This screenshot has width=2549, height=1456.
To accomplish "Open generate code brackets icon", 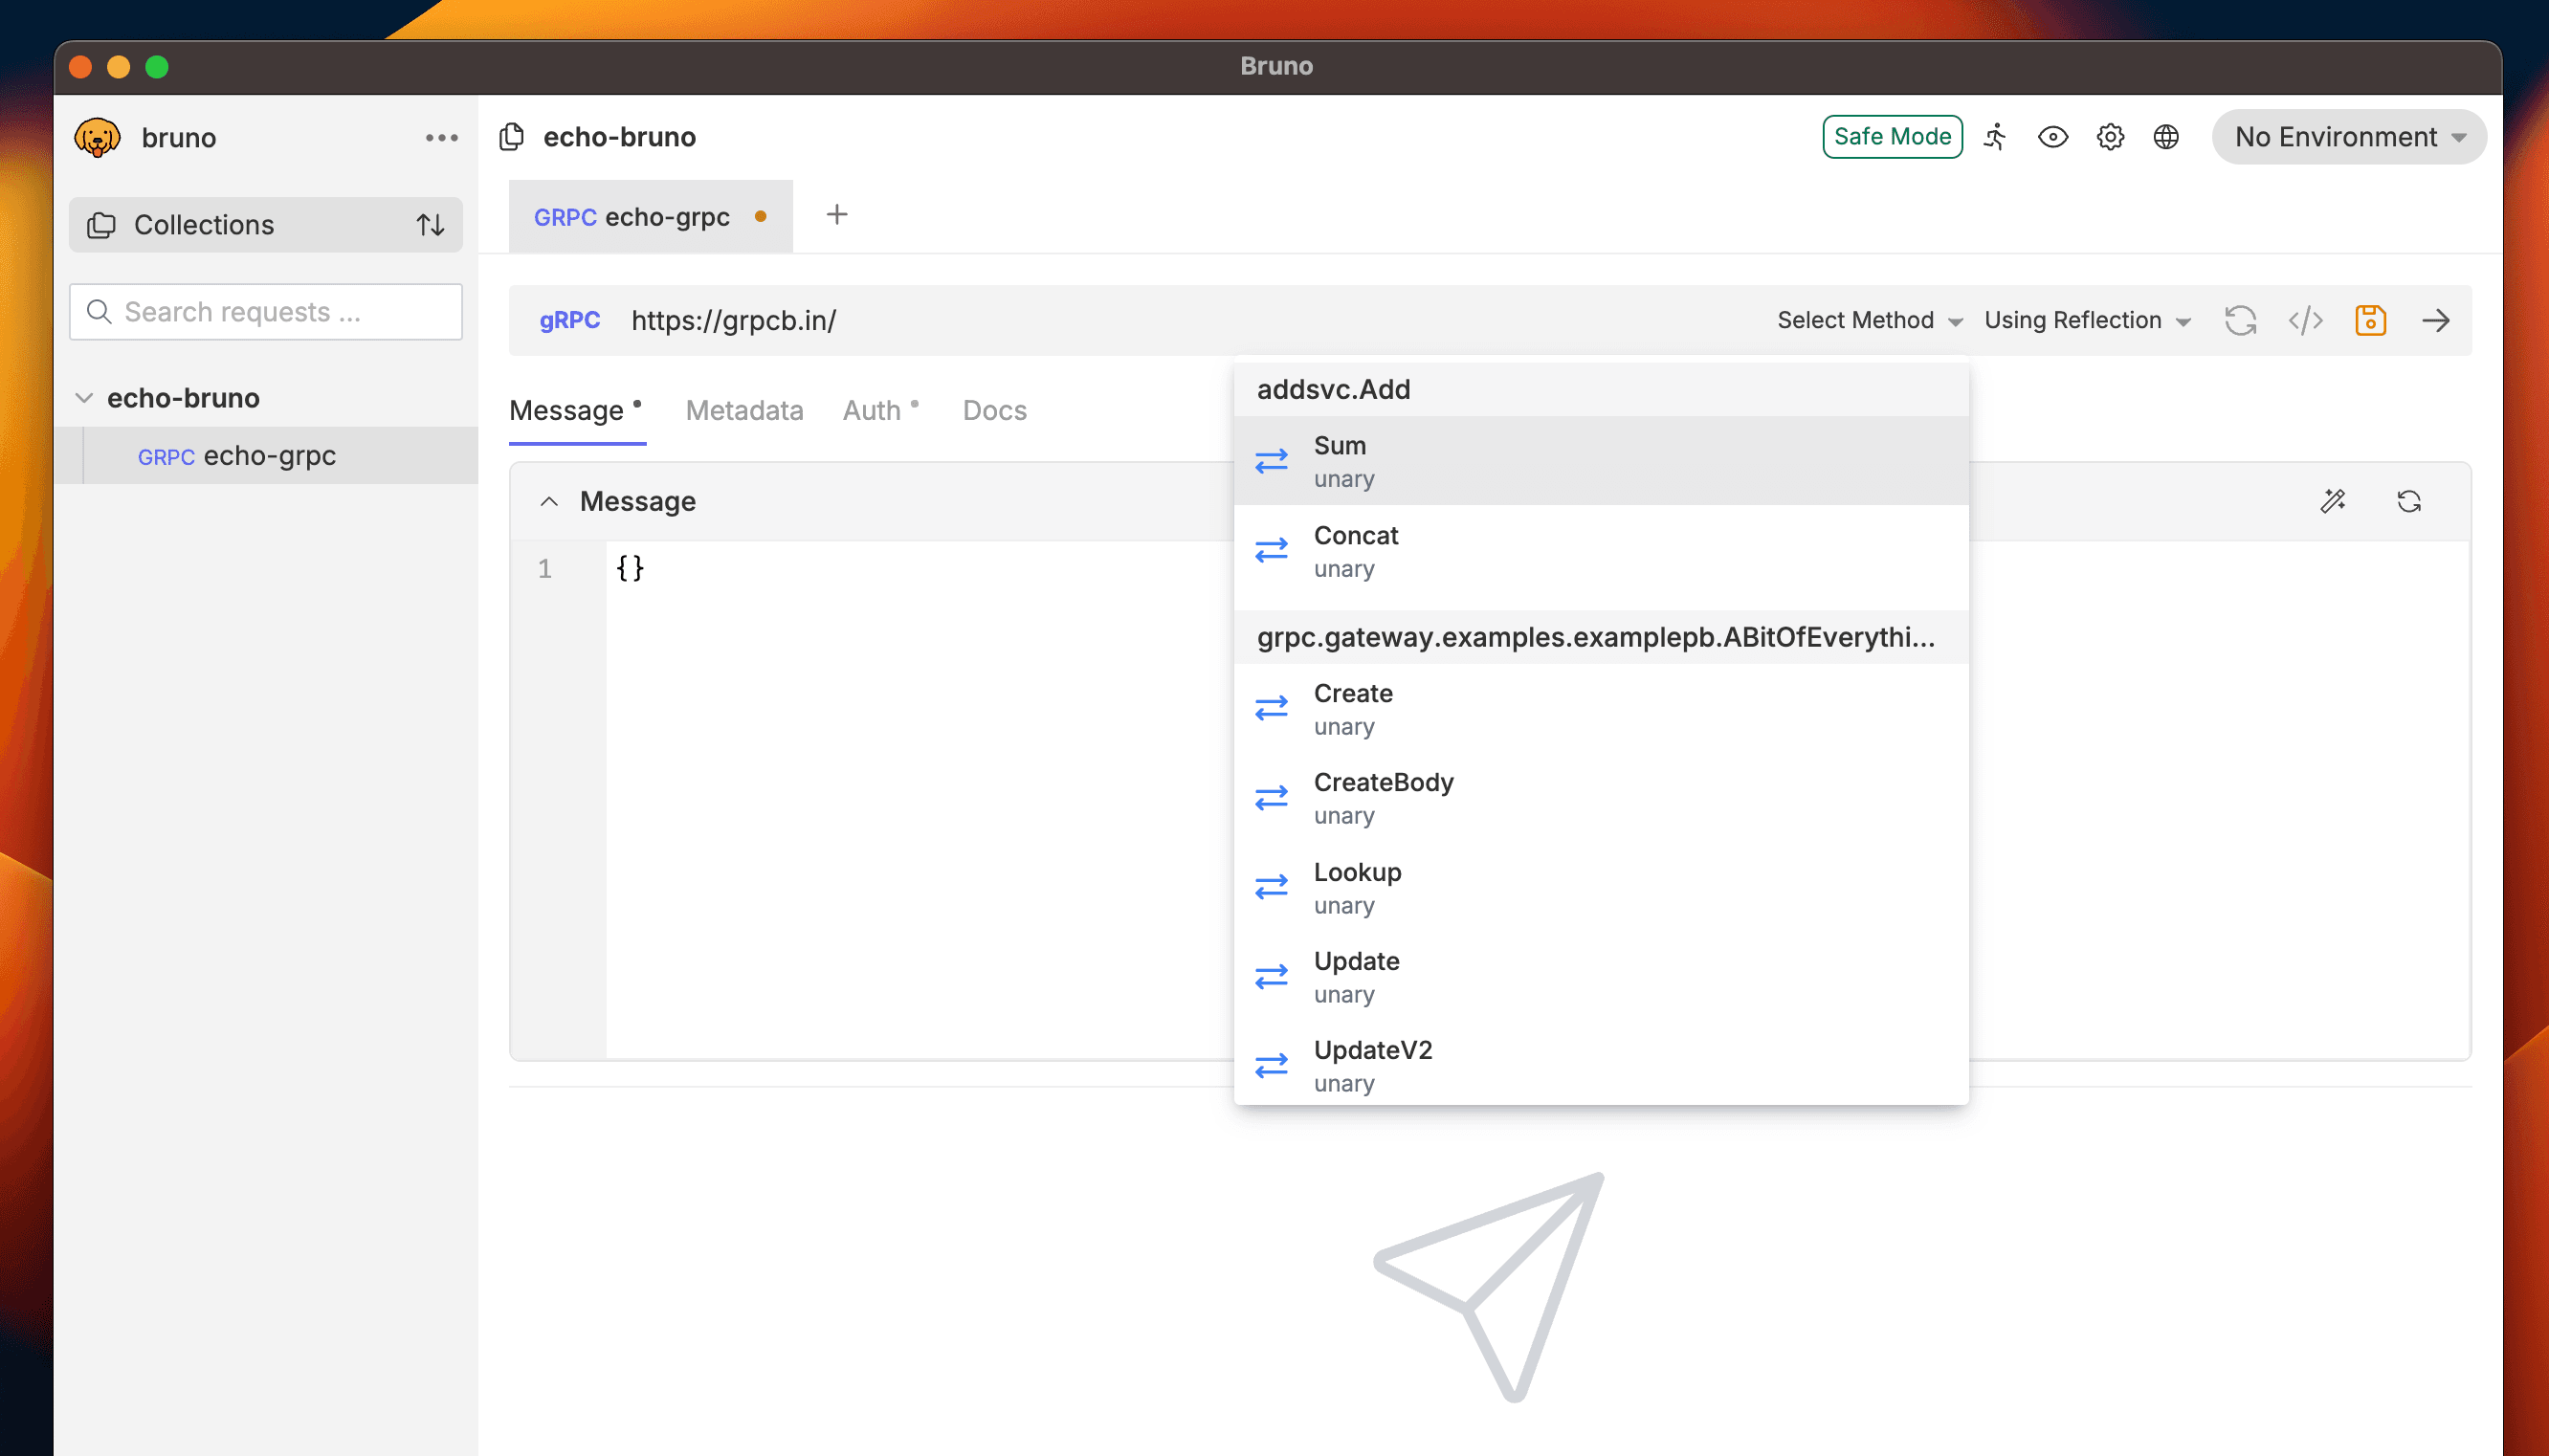I will (2305, 320).
